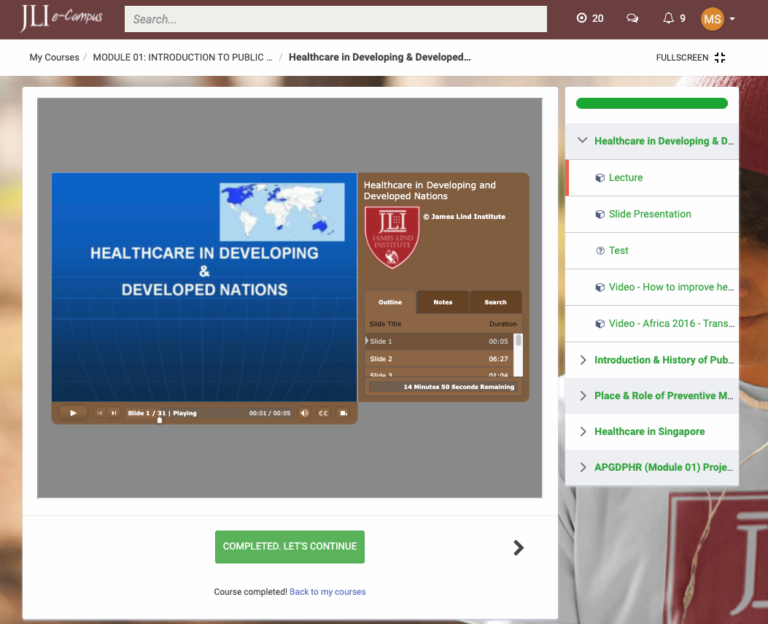This screenshot has height=624, width=768.
Task: Play the slide presentation
Action: (73, 413)
